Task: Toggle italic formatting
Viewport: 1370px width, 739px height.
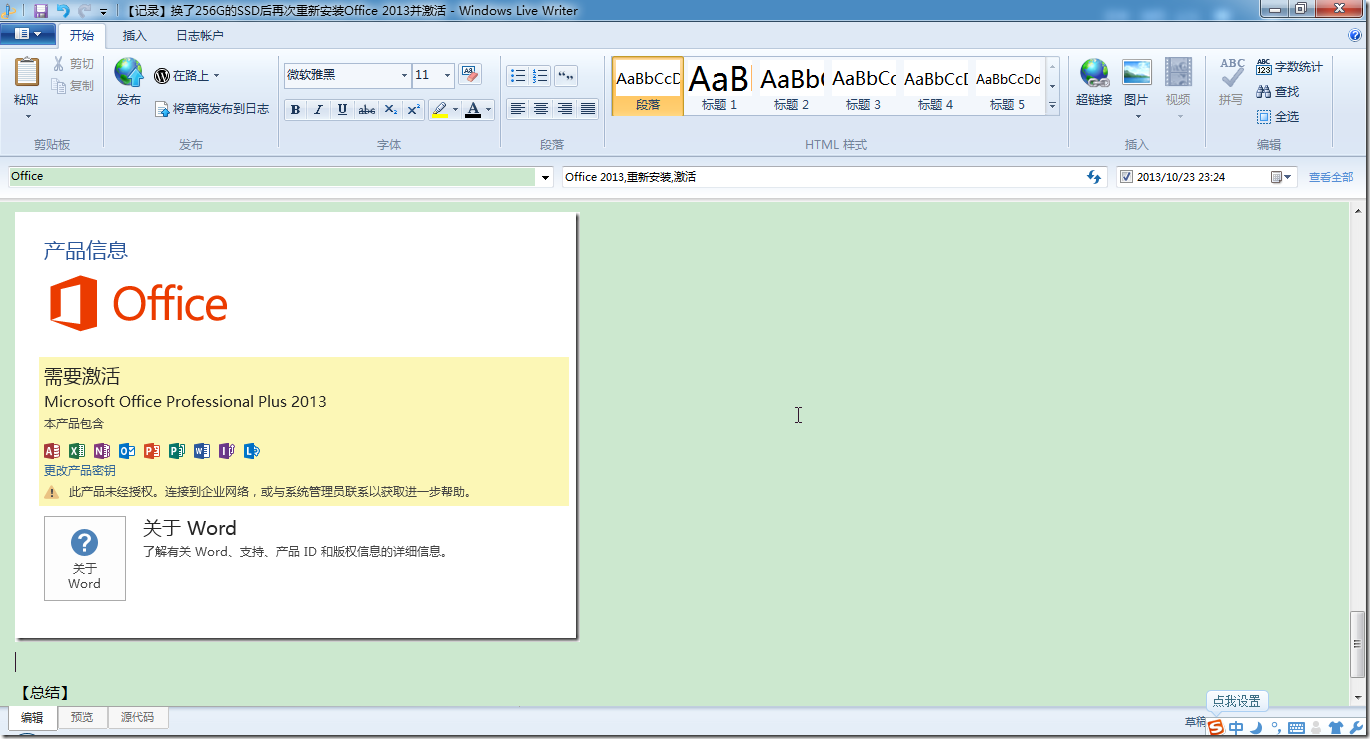Action: 319,109
